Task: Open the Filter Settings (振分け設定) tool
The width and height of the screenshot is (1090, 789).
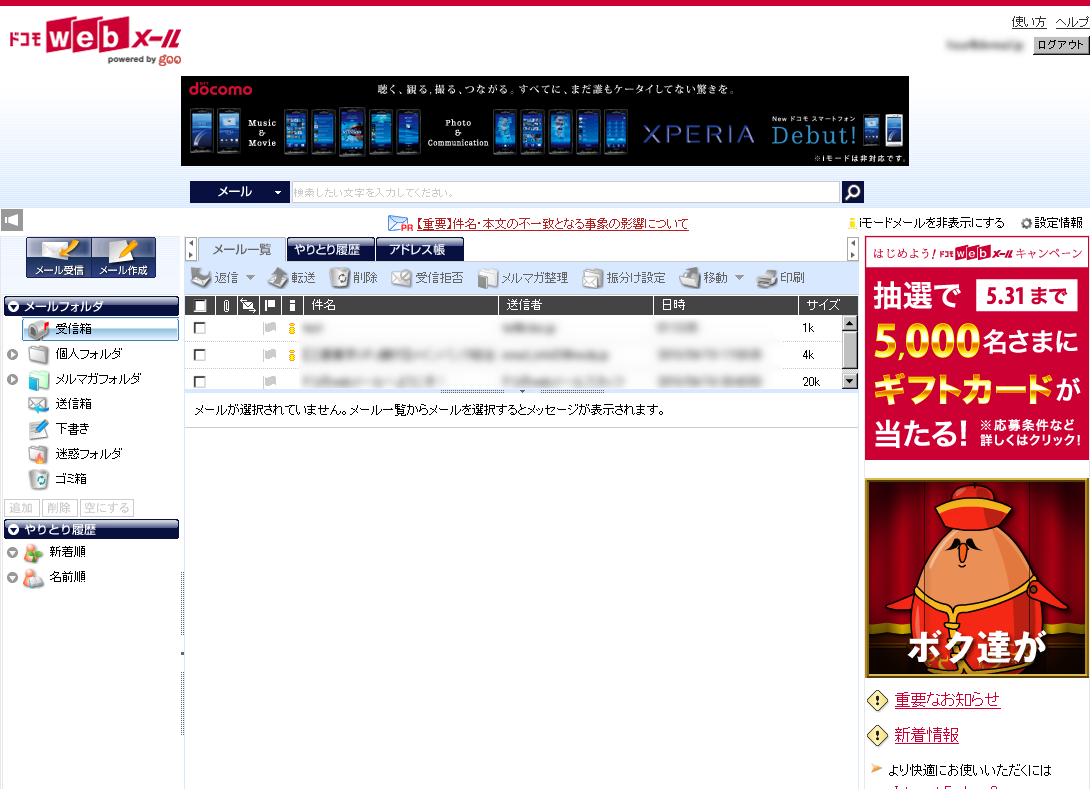Action: (593, 278)
